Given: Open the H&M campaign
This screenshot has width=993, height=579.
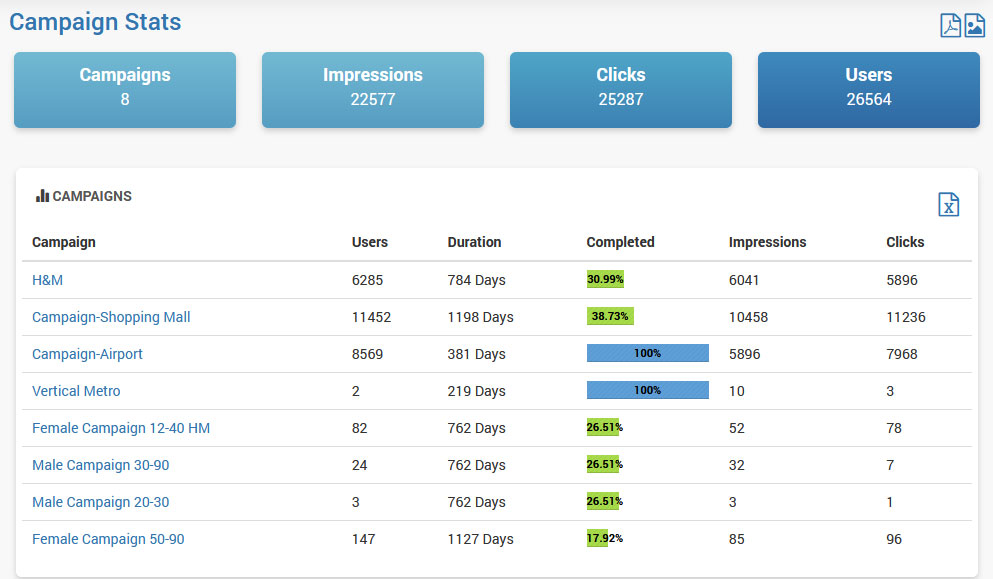Looking at the screenshot, I should pos(47,280).
